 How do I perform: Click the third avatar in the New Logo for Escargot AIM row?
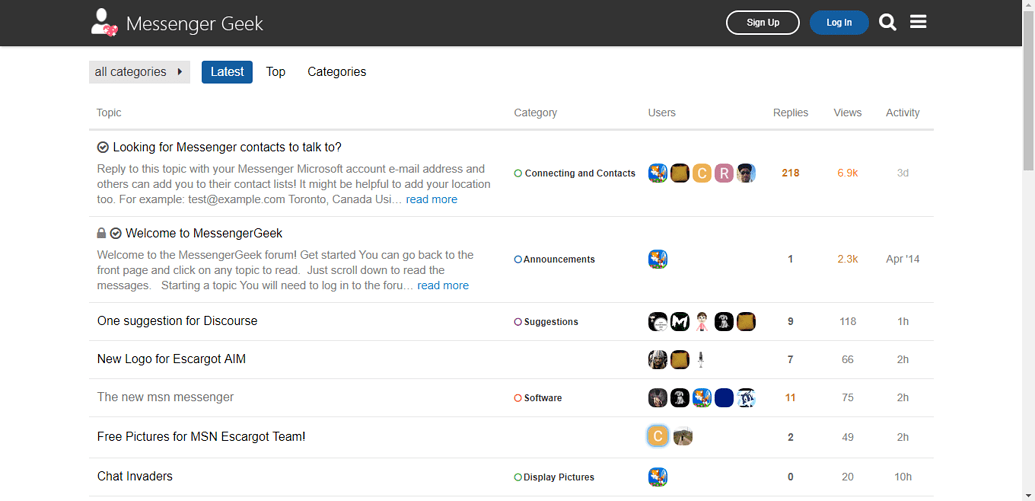coord(702,360)
